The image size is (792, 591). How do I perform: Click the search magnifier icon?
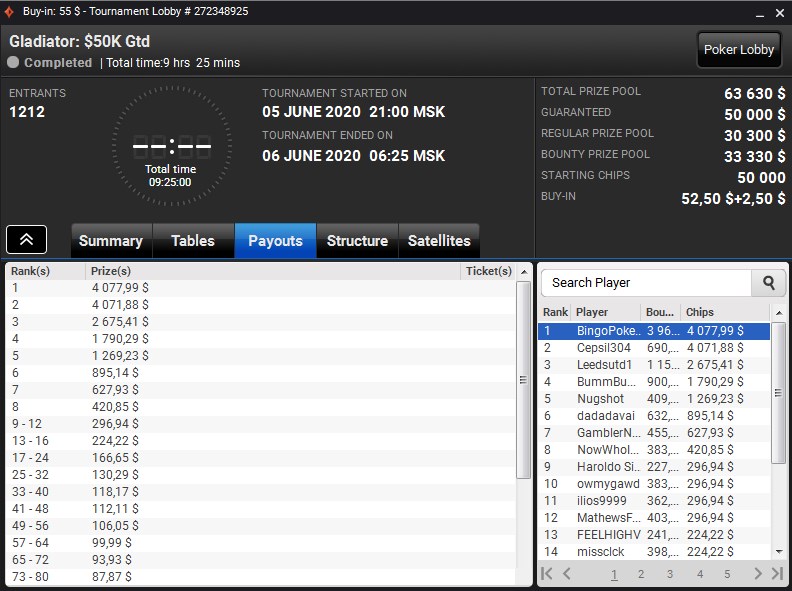pos(768,283)
